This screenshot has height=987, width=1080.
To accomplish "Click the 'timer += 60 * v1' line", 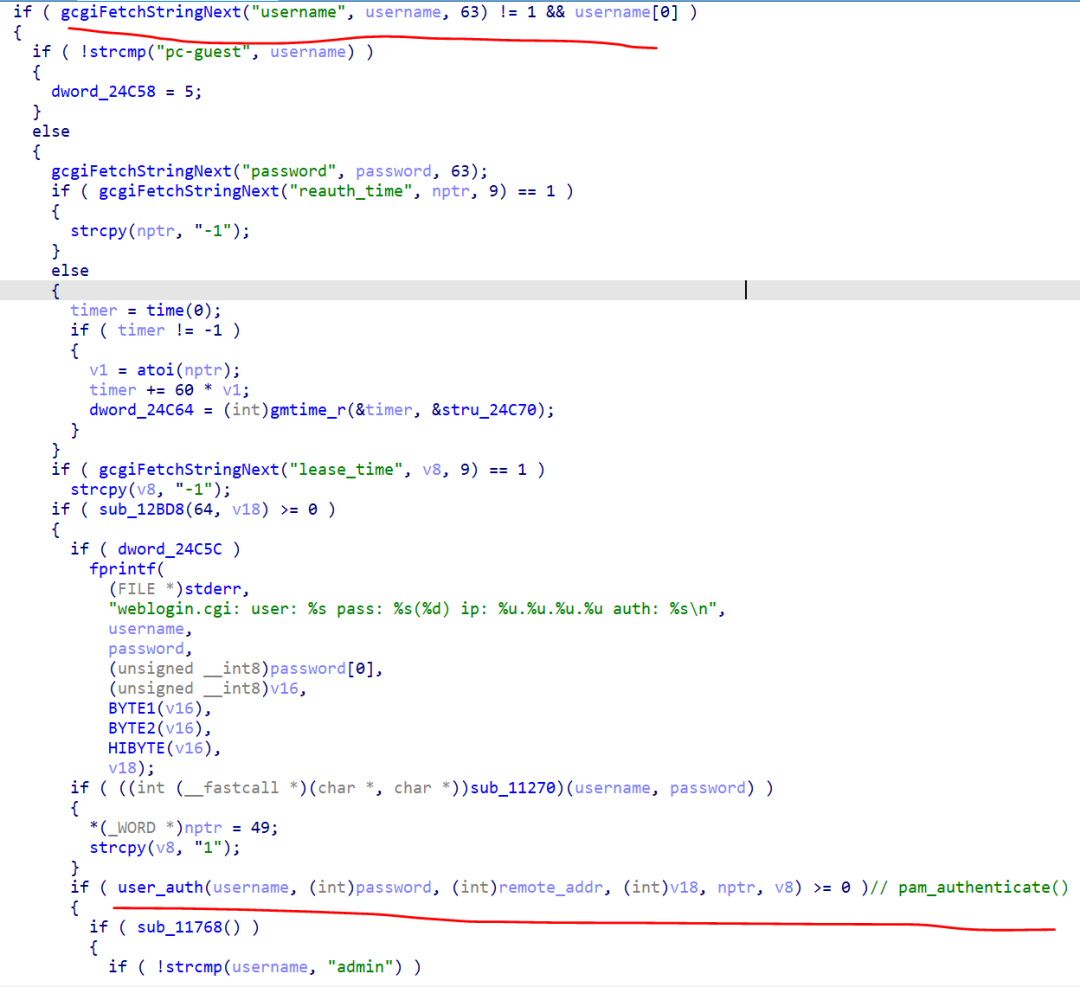I will click(169, 390).
